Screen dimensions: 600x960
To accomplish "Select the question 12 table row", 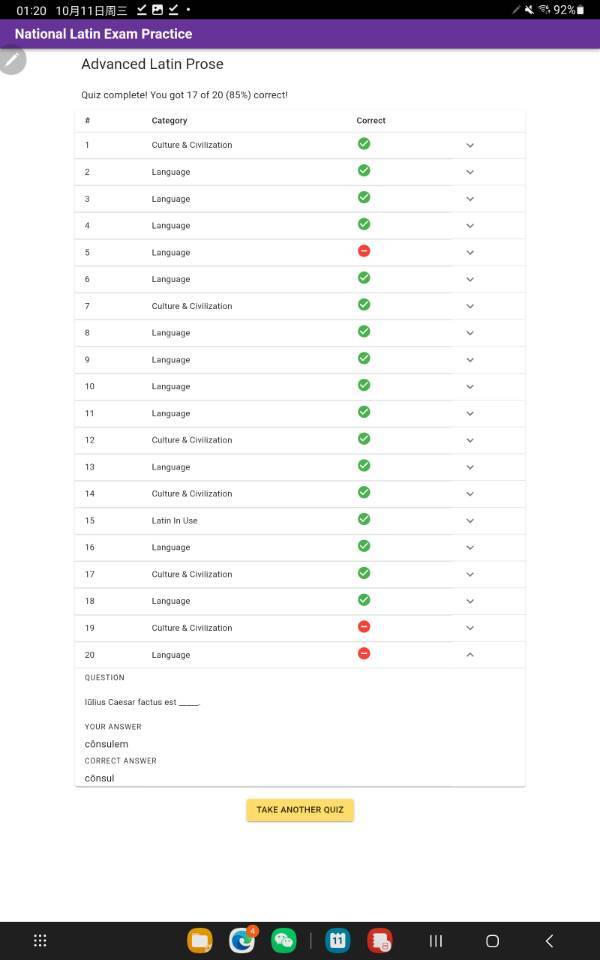I will [300, 440].
